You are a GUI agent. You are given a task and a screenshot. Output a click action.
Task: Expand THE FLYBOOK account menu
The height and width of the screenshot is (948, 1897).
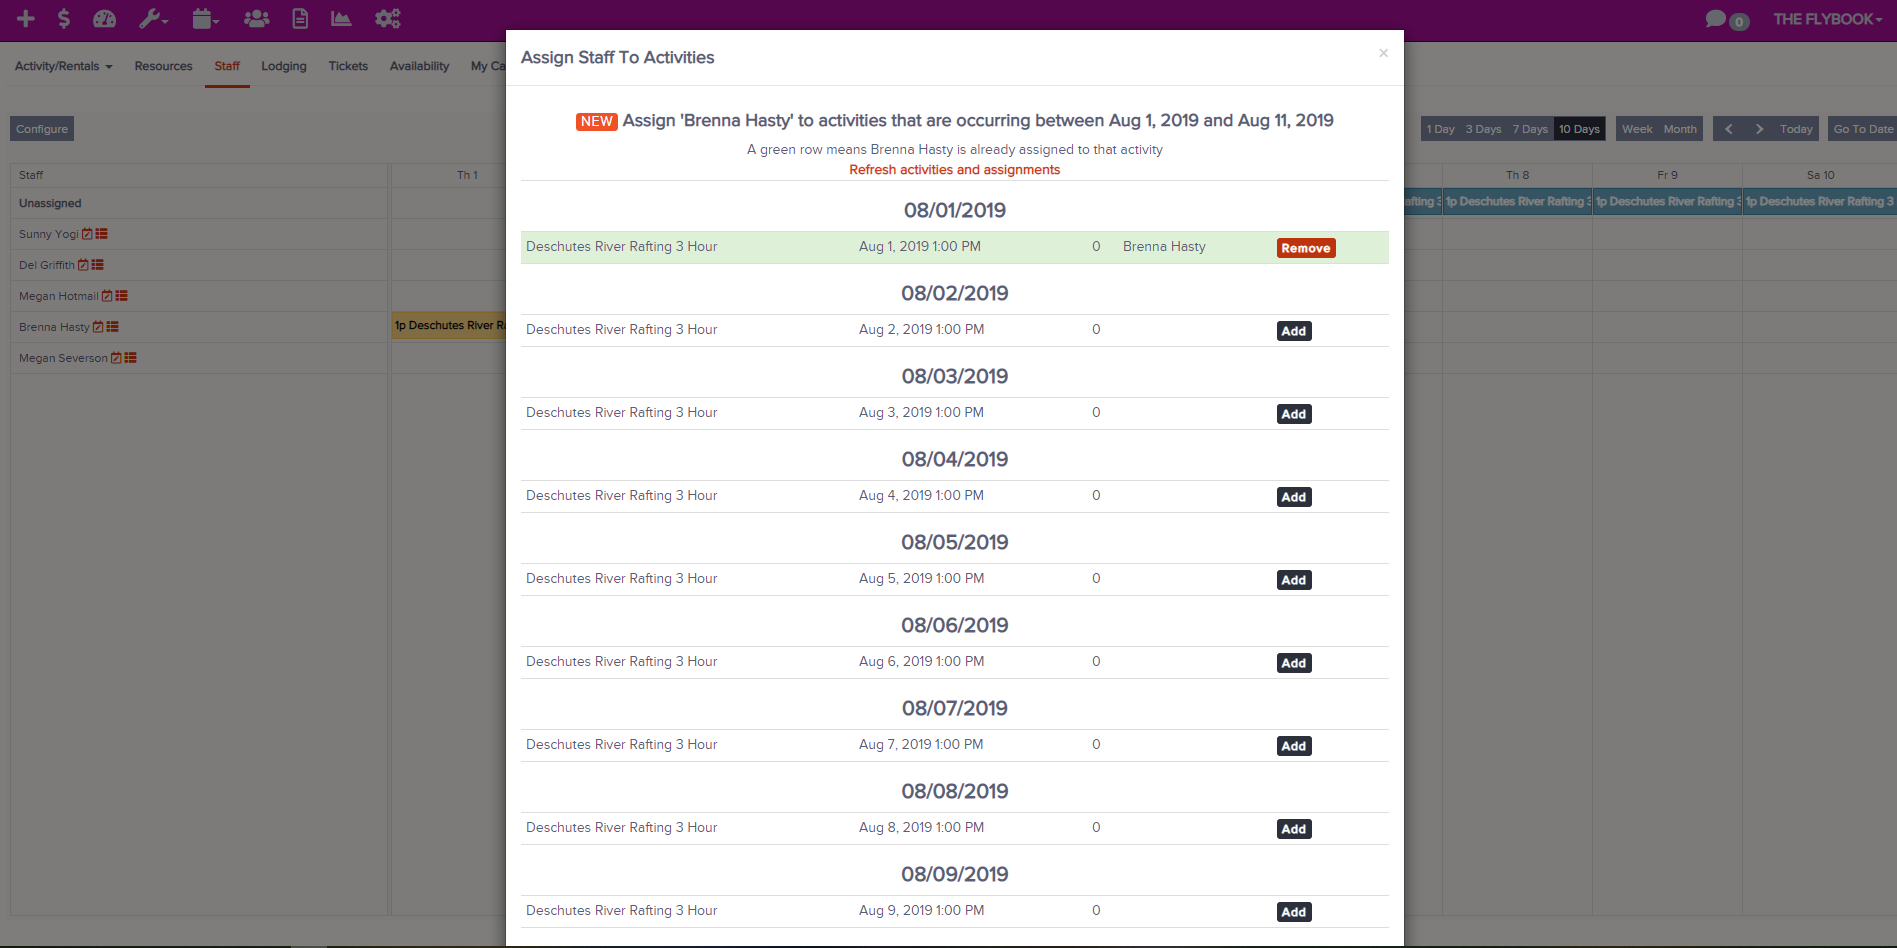(1828, 19)
